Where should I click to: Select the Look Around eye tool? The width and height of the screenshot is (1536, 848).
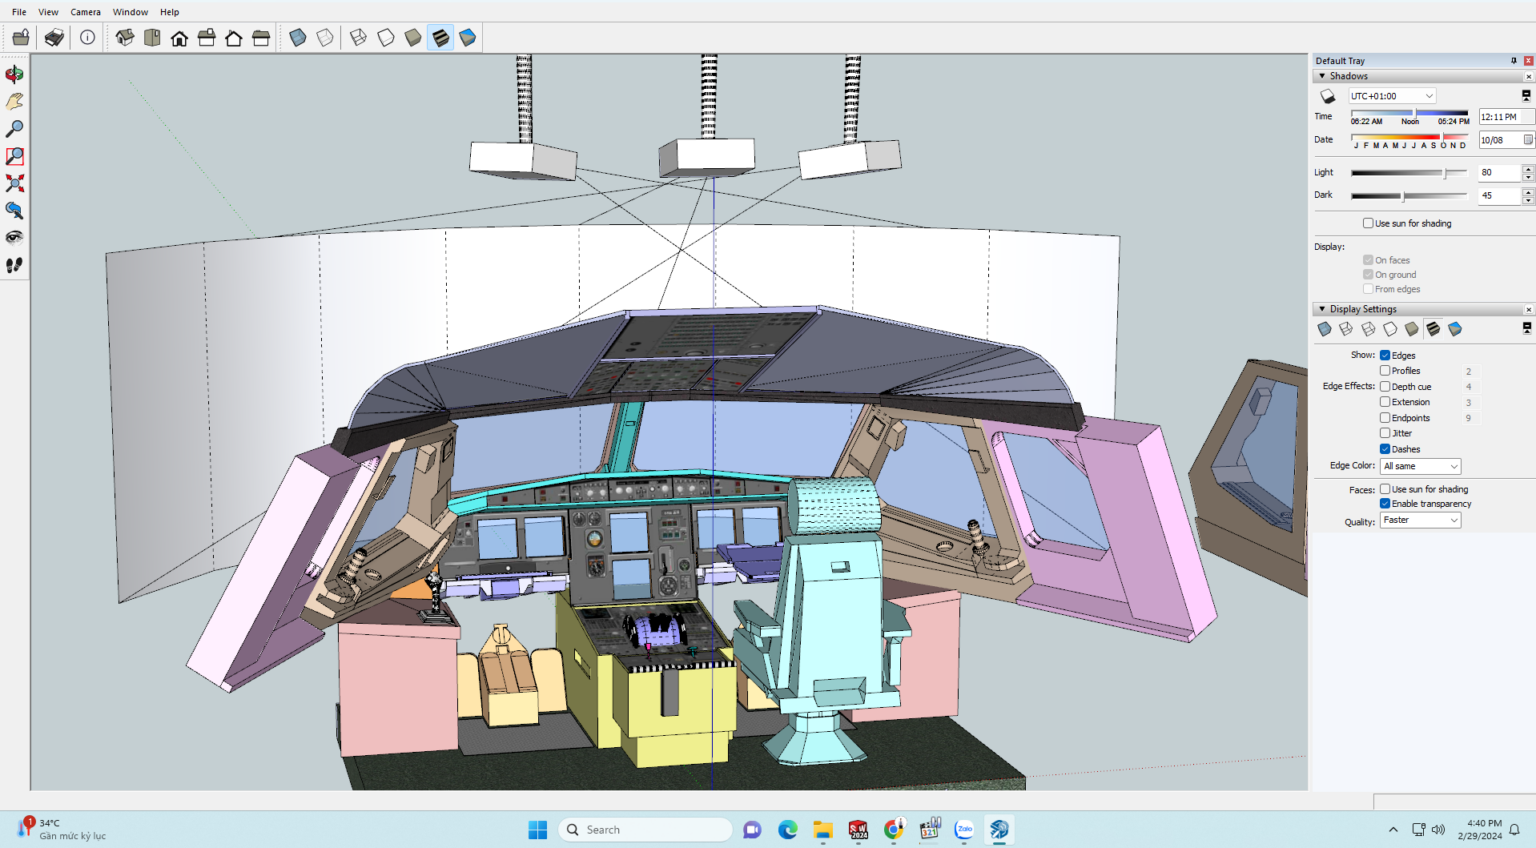14,238
